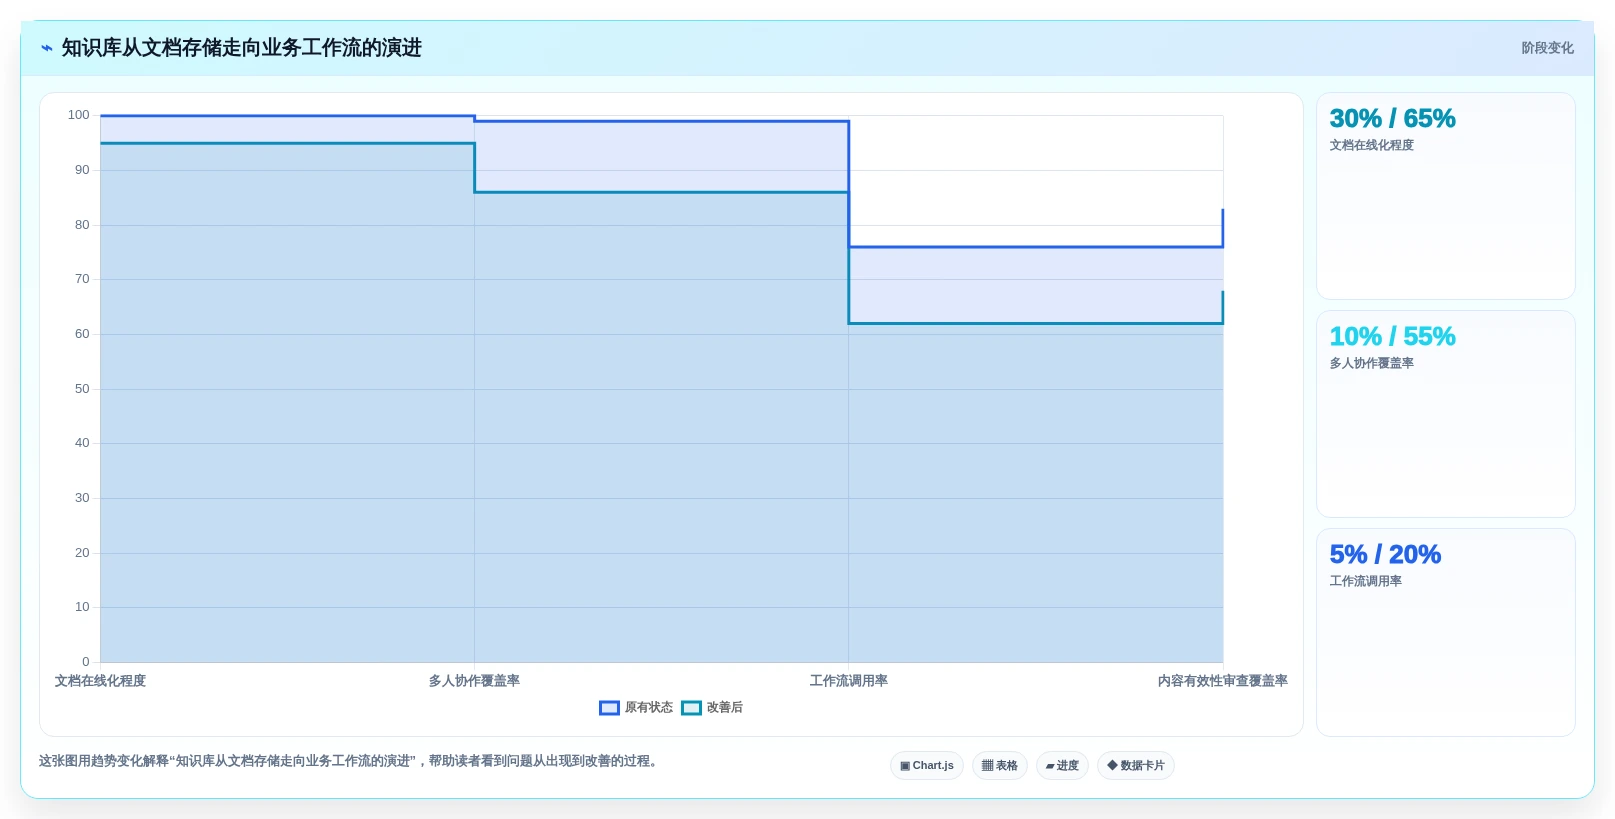Select the 数据卡片 tag chip
Image resolution: width=1615 pixels, height=819 pixels.
(x=1136, y=766)
